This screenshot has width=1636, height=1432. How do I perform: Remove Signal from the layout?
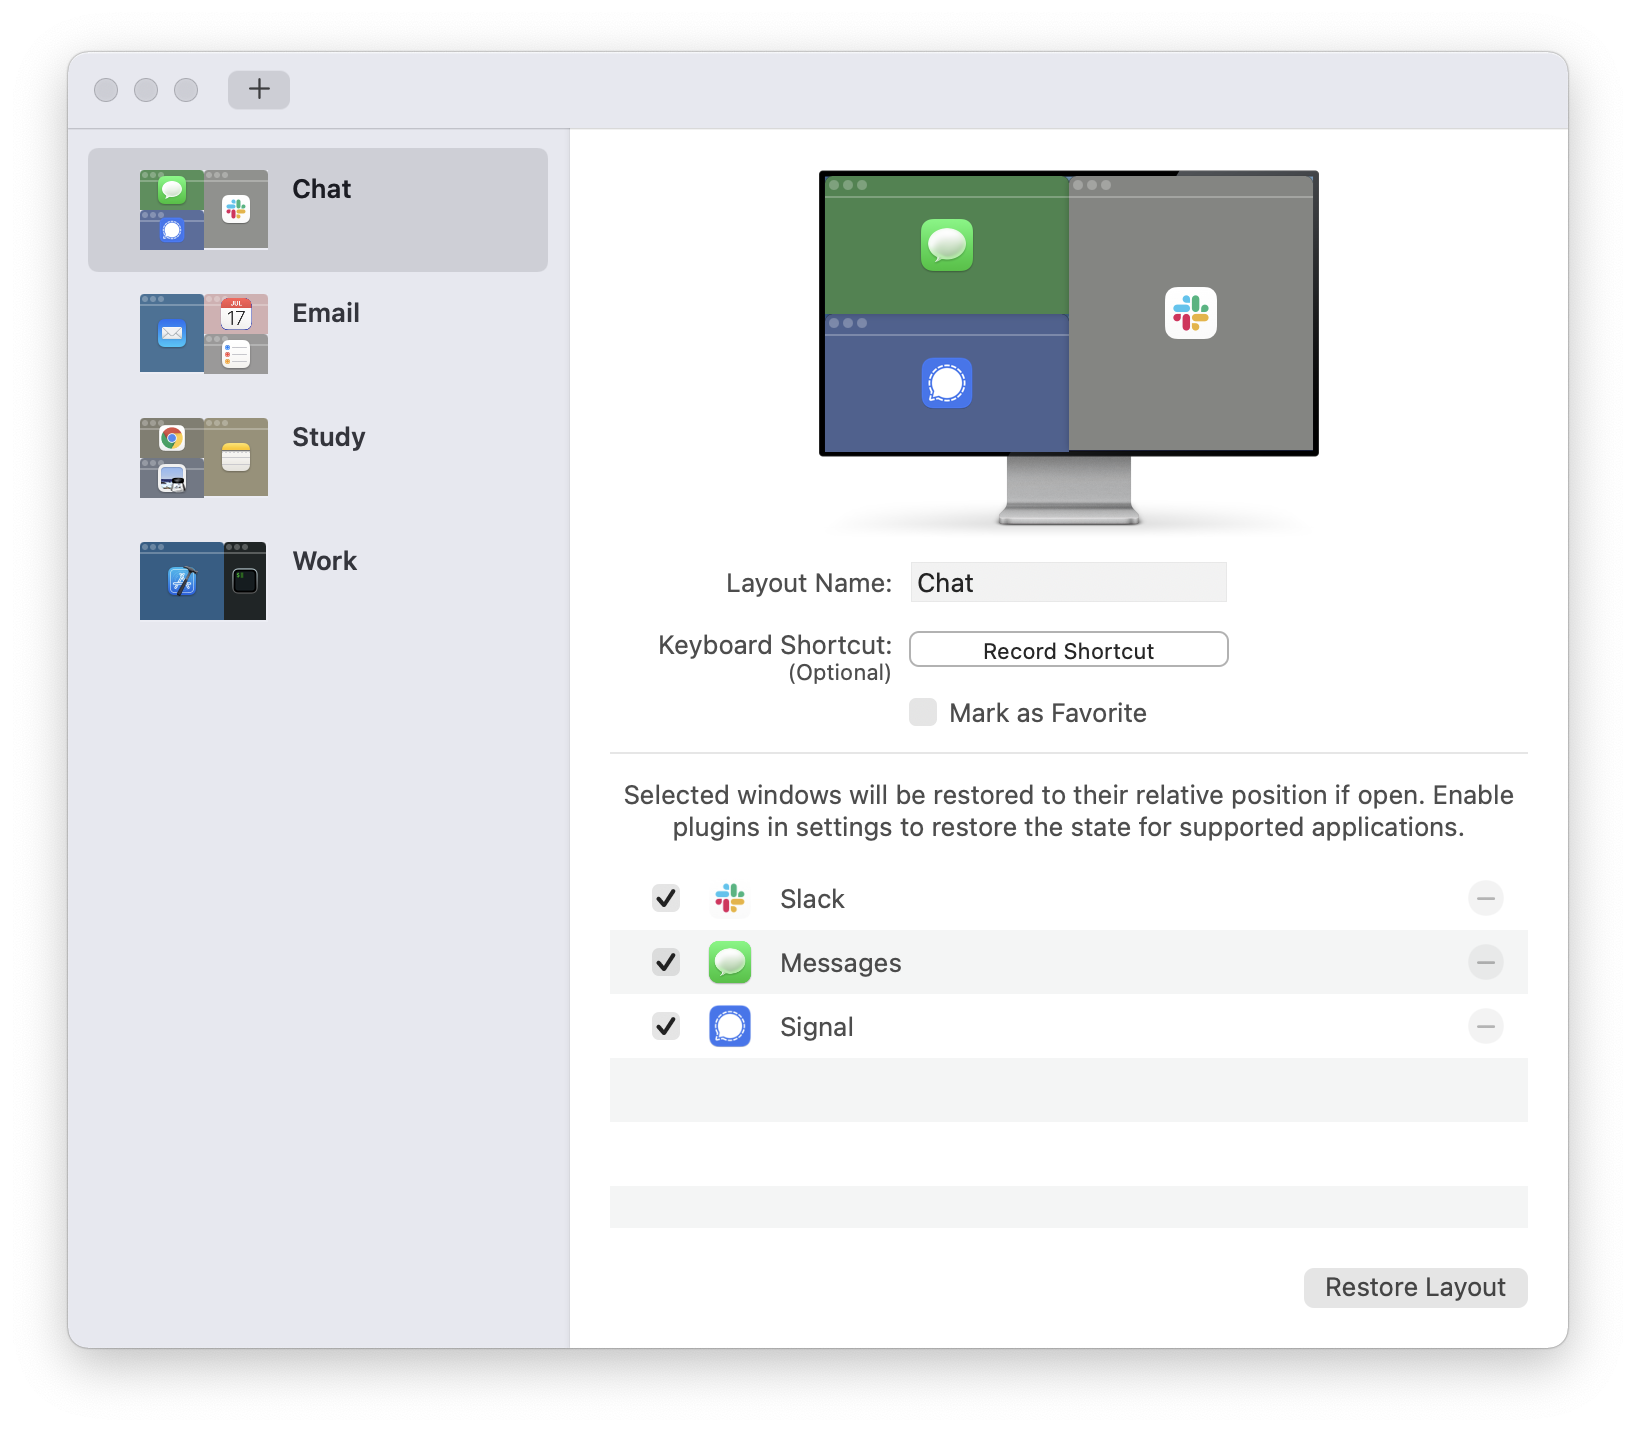tap(1486, 1026)
